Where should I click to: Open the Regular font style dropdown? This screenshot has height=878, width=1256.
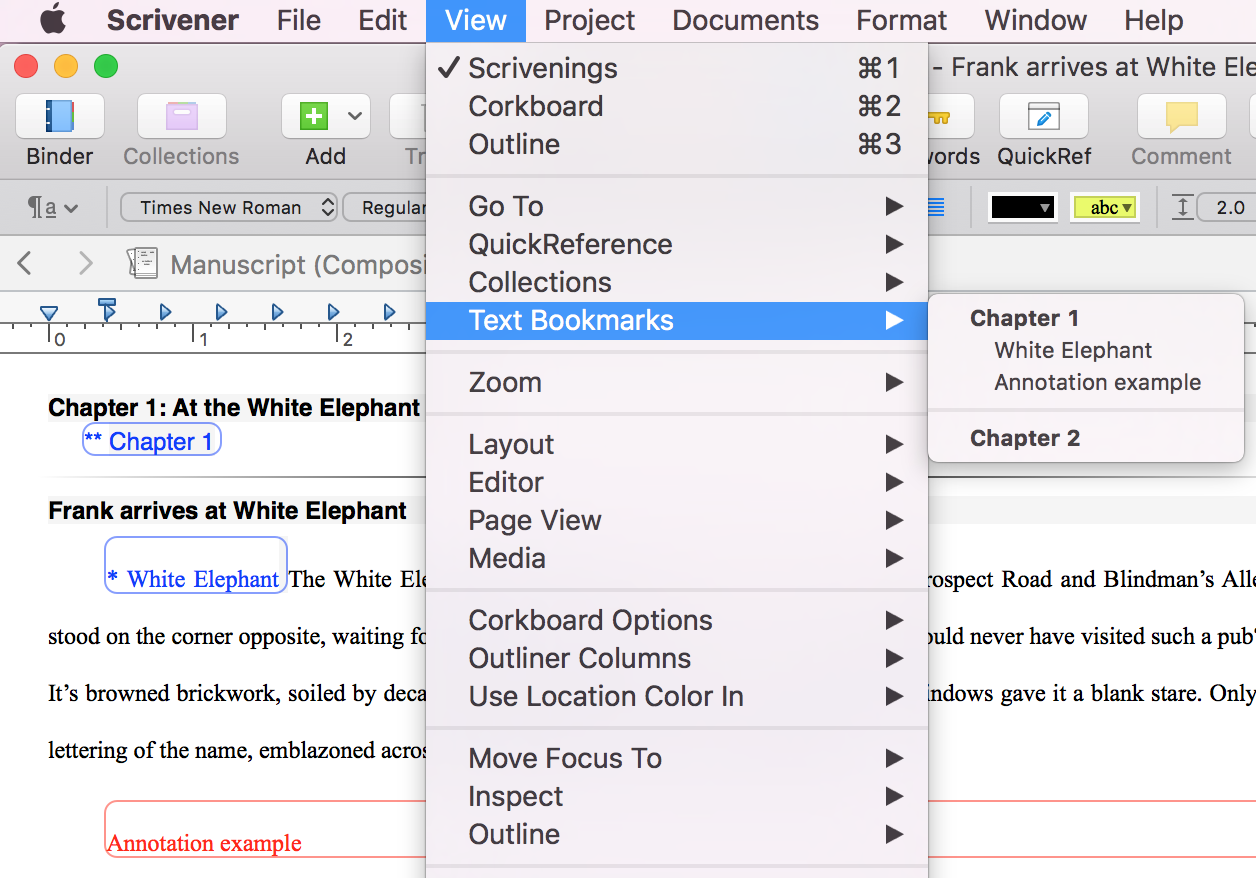(385, 208)
